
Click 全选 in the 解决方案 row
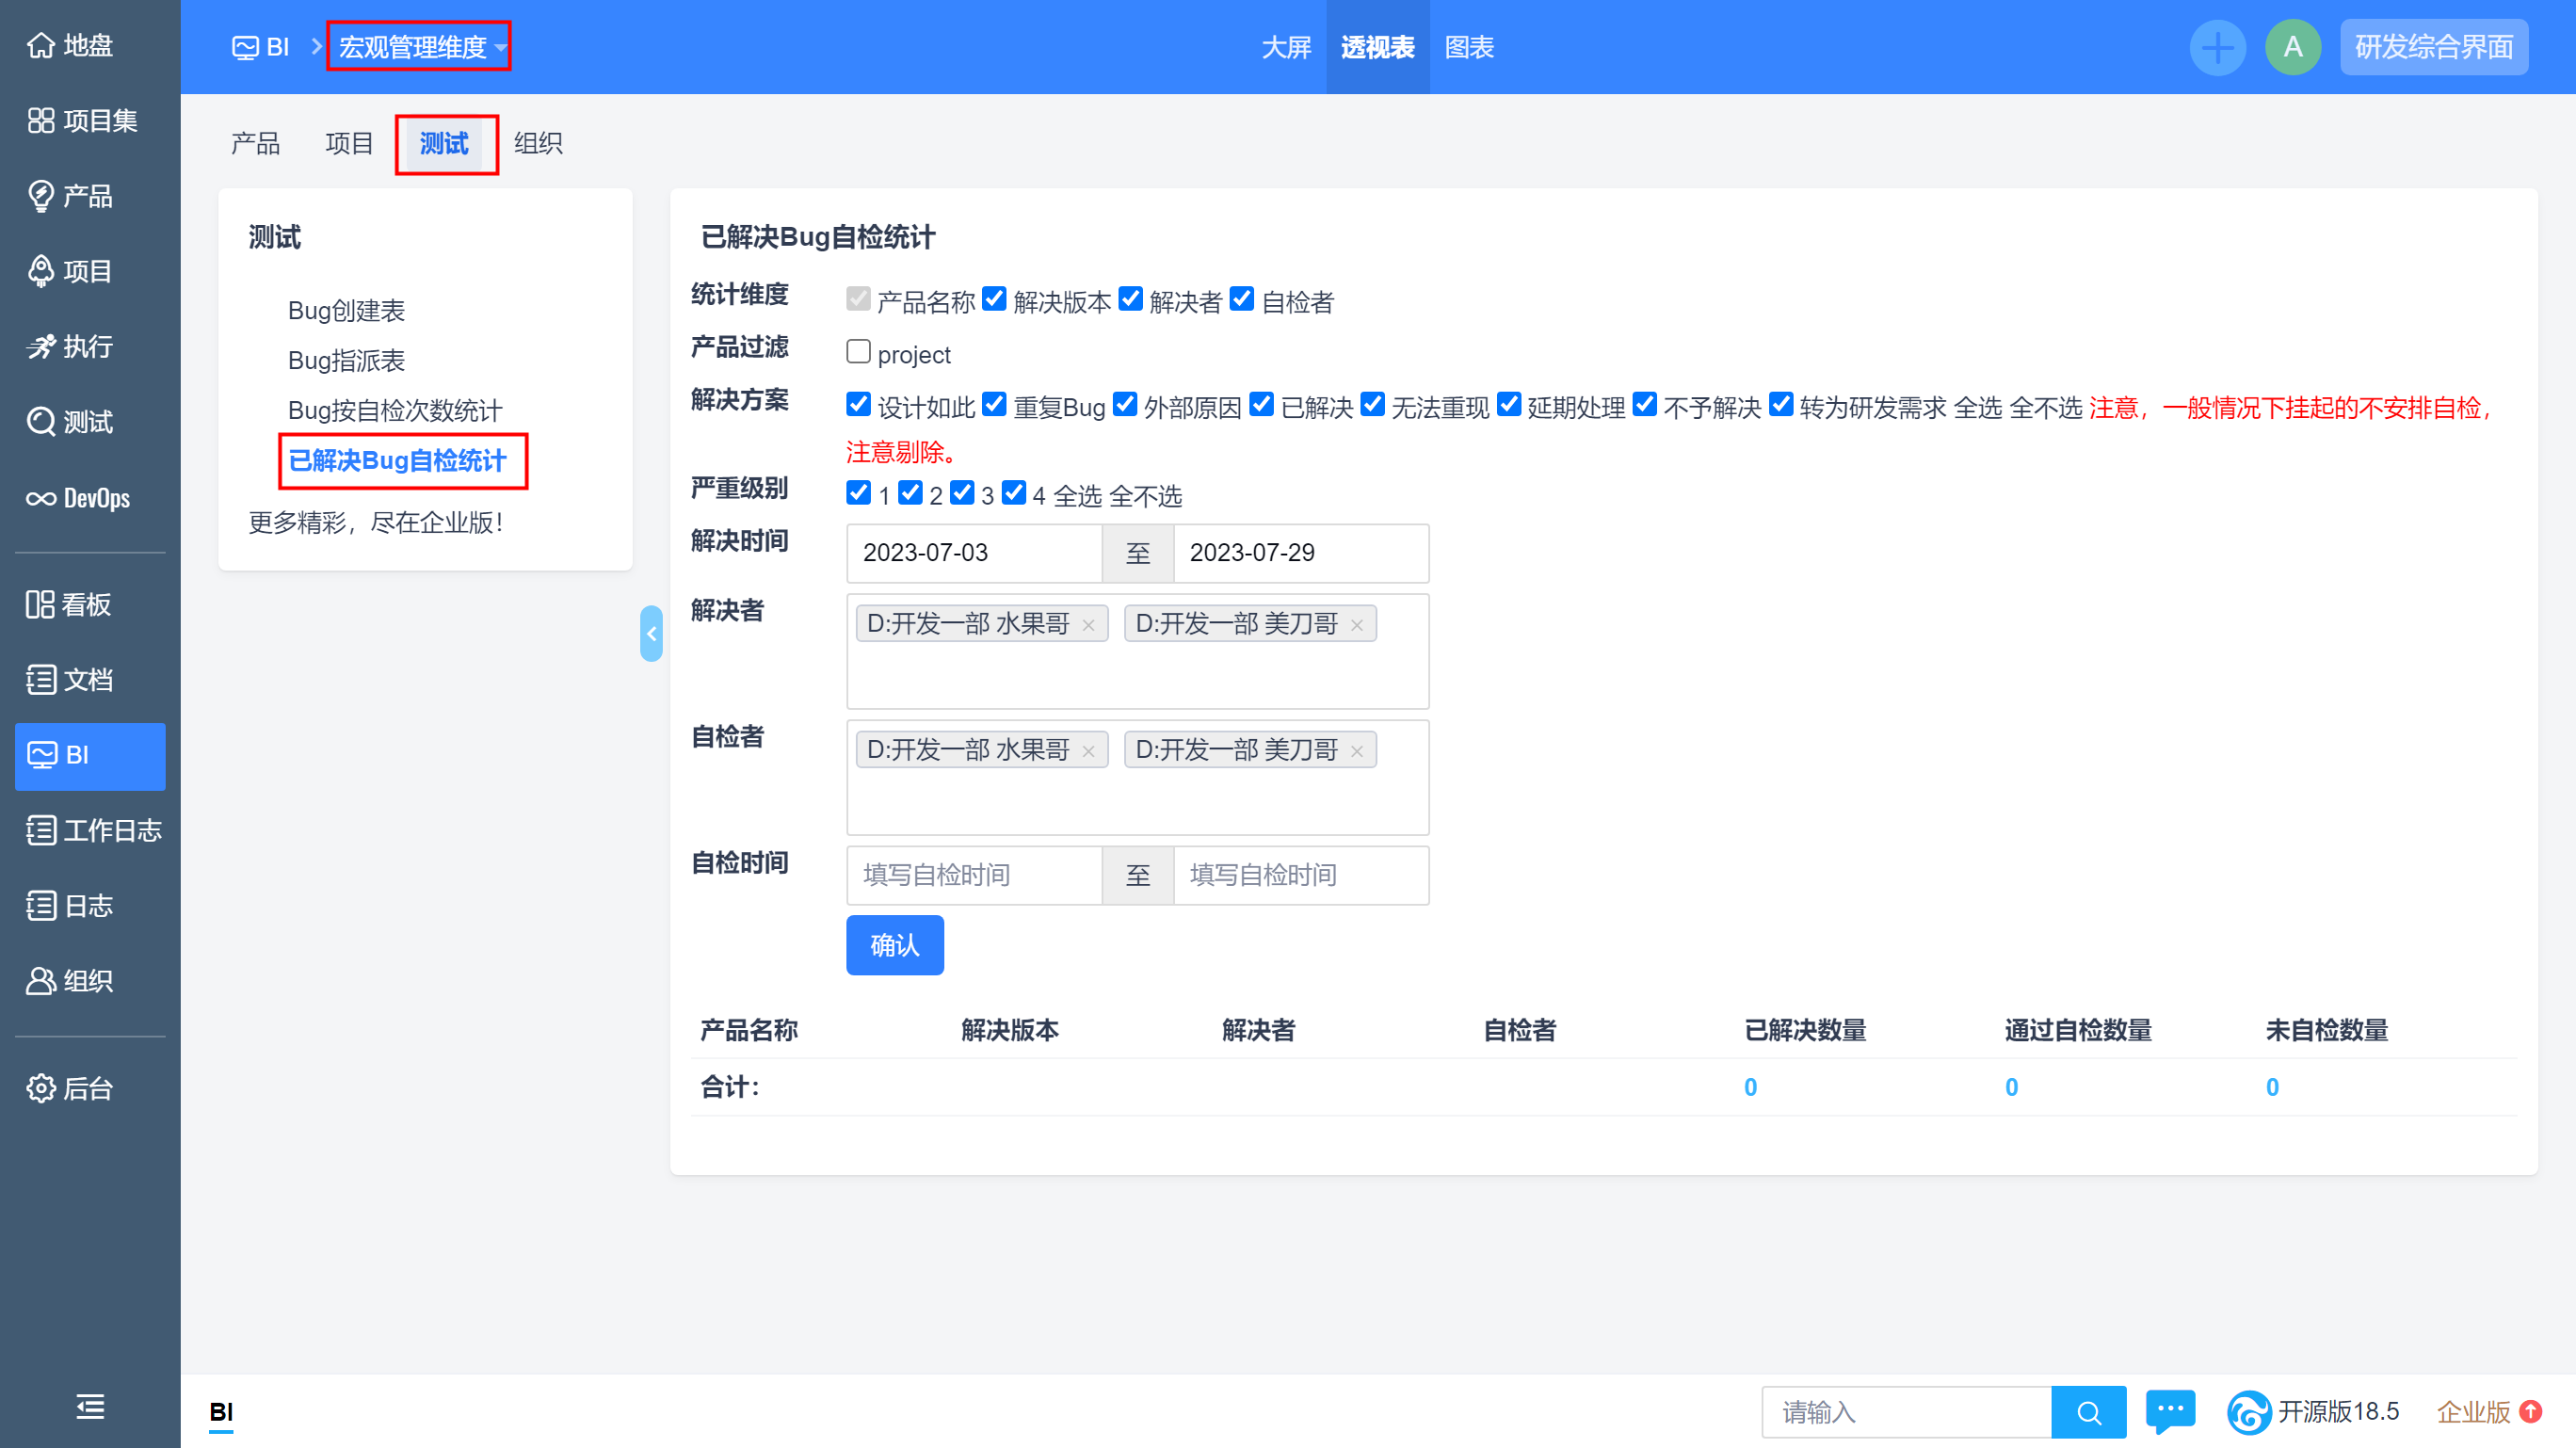pos(1977,408)
